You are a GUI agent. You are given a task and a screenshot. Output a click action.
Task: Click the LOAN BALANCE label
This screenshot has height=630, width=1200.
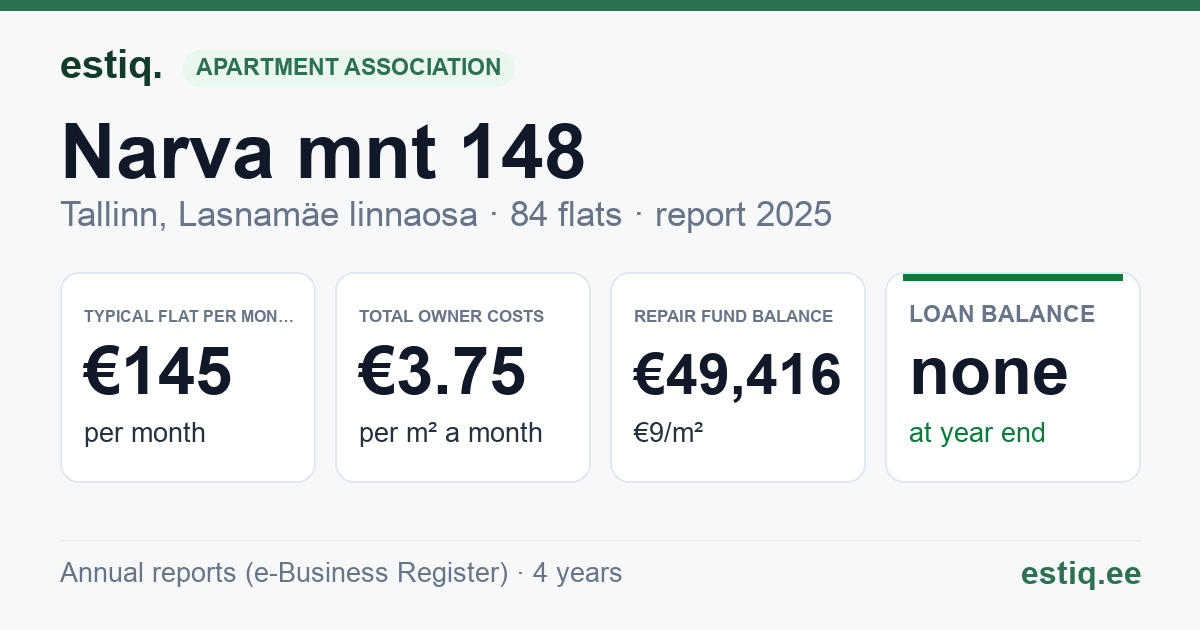tap(1002, 314)
